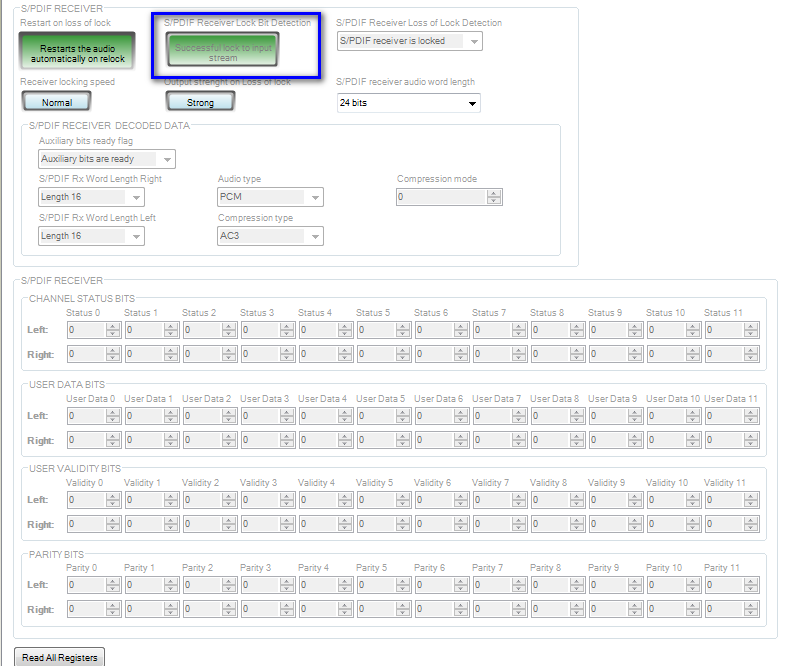Viewport: 792px width, 666px height.
Task: Open the 24 bits audio word length dropdown
Action: click(x=409, y=103)
